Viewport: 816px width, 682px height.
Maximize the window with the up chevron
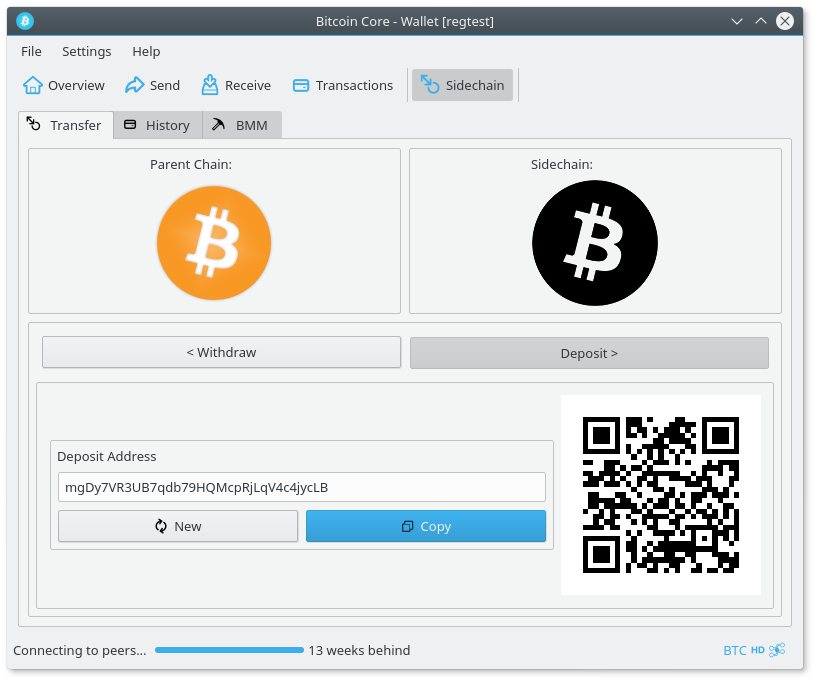[761, 21]
